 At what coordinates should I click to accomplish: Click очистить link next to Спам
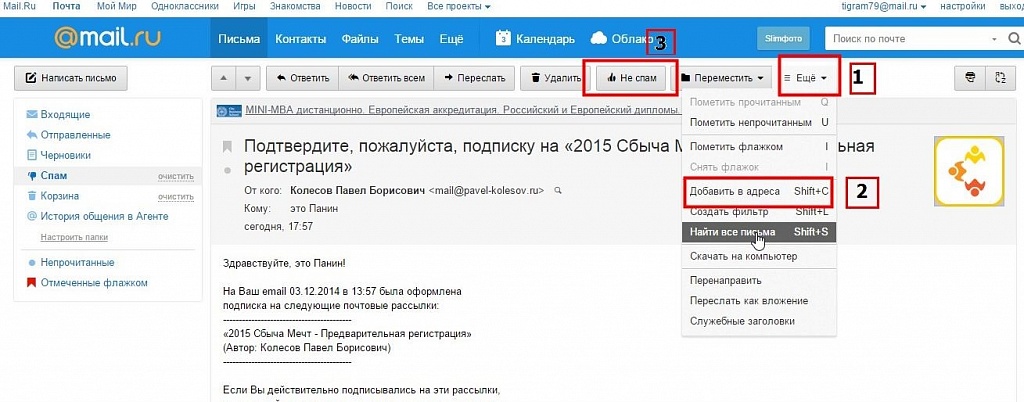coord(176,177)
